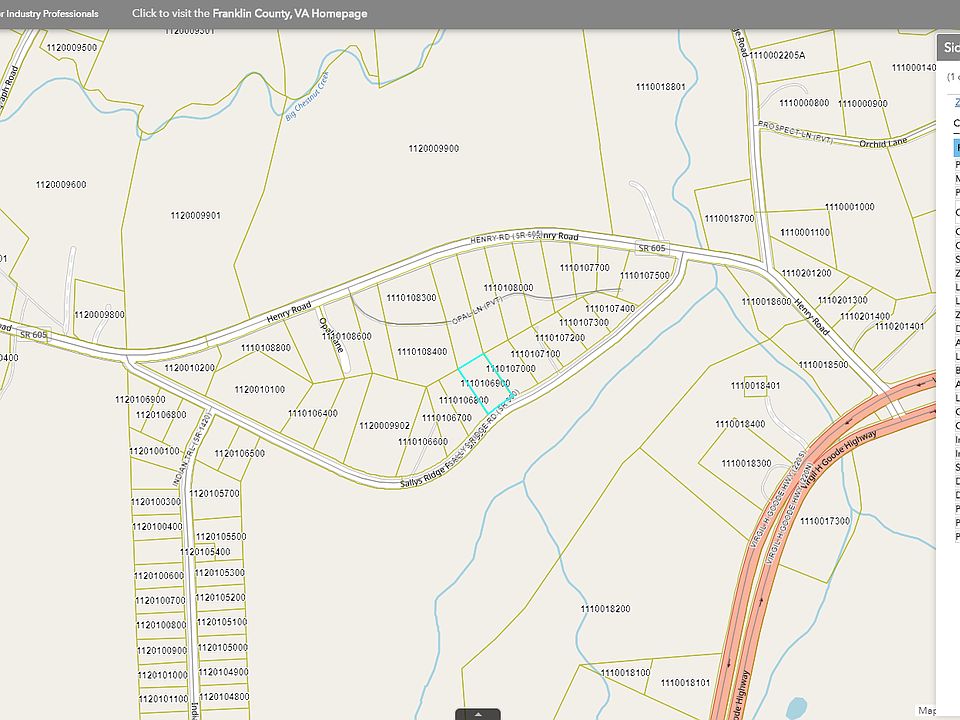This screenshot has width=960, height=720.
Task: Select parcel 1110018801 on the map
Action: [659, 87]
